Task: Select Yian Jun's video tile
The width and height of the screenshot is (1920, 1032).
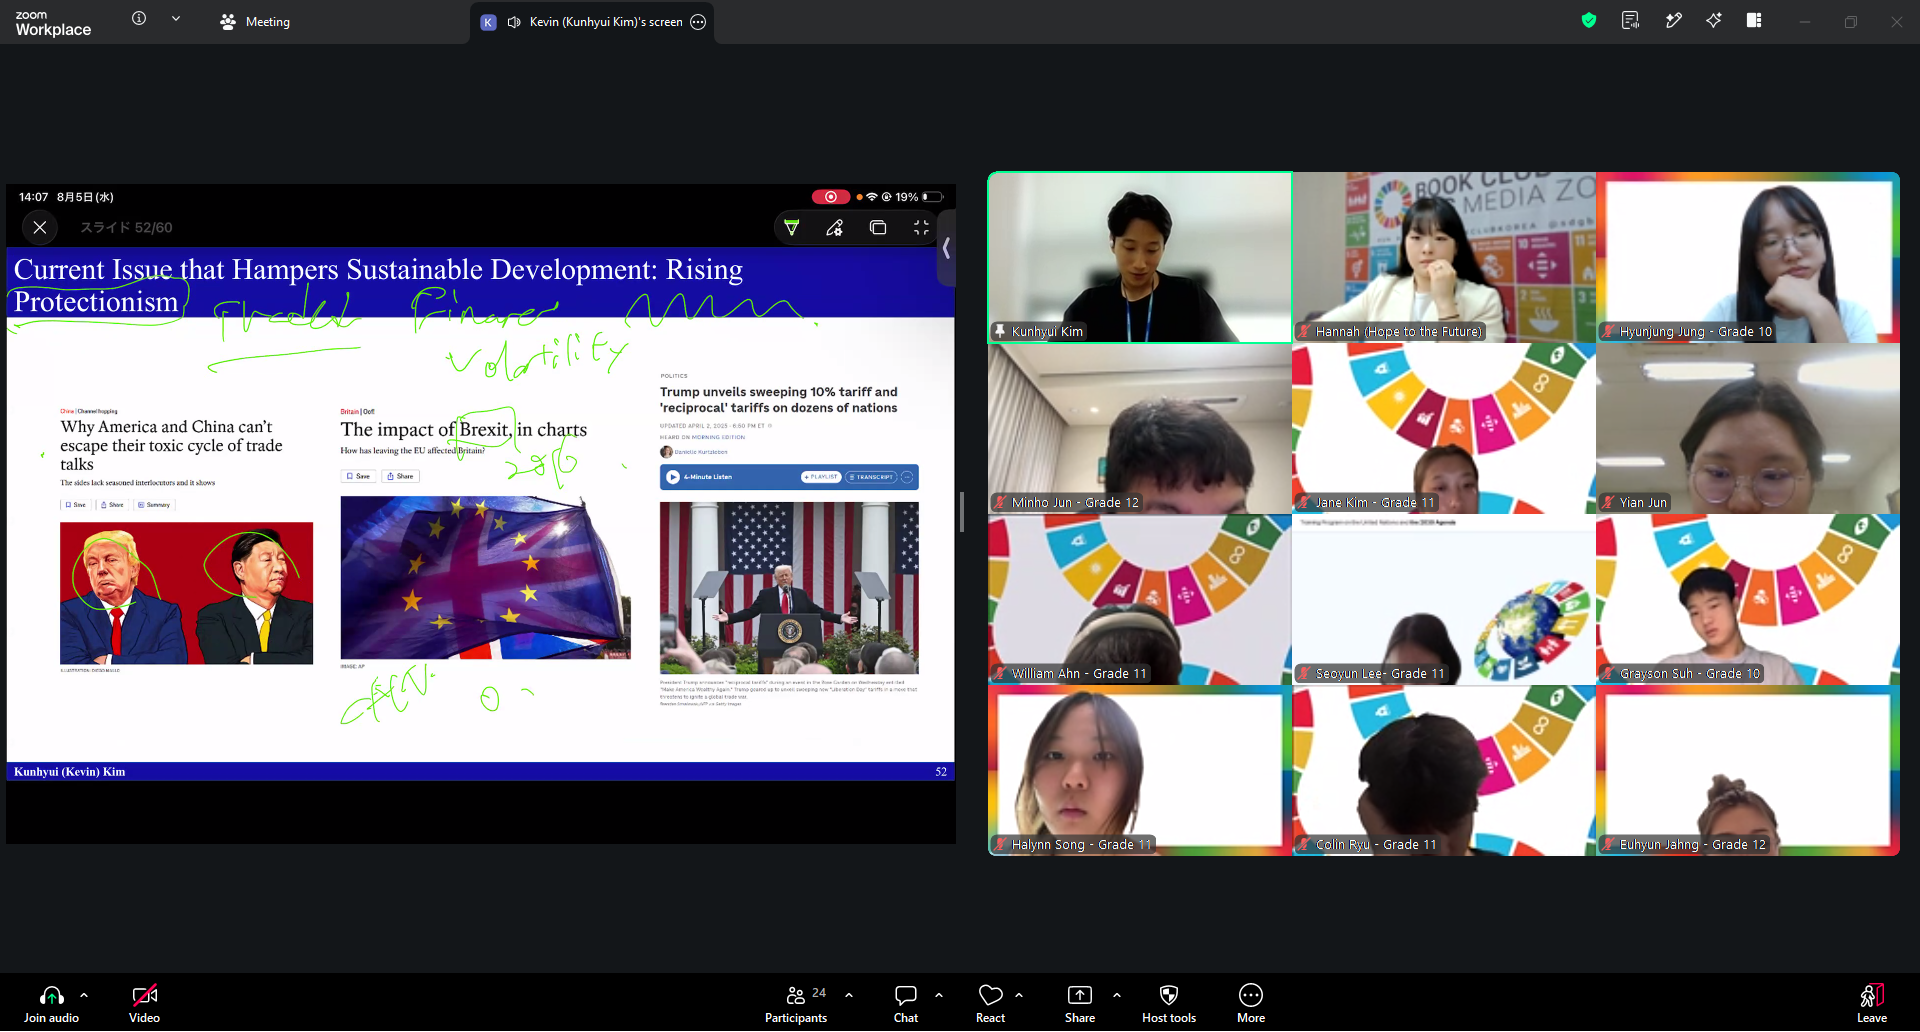Action: tap(1748, 429)
